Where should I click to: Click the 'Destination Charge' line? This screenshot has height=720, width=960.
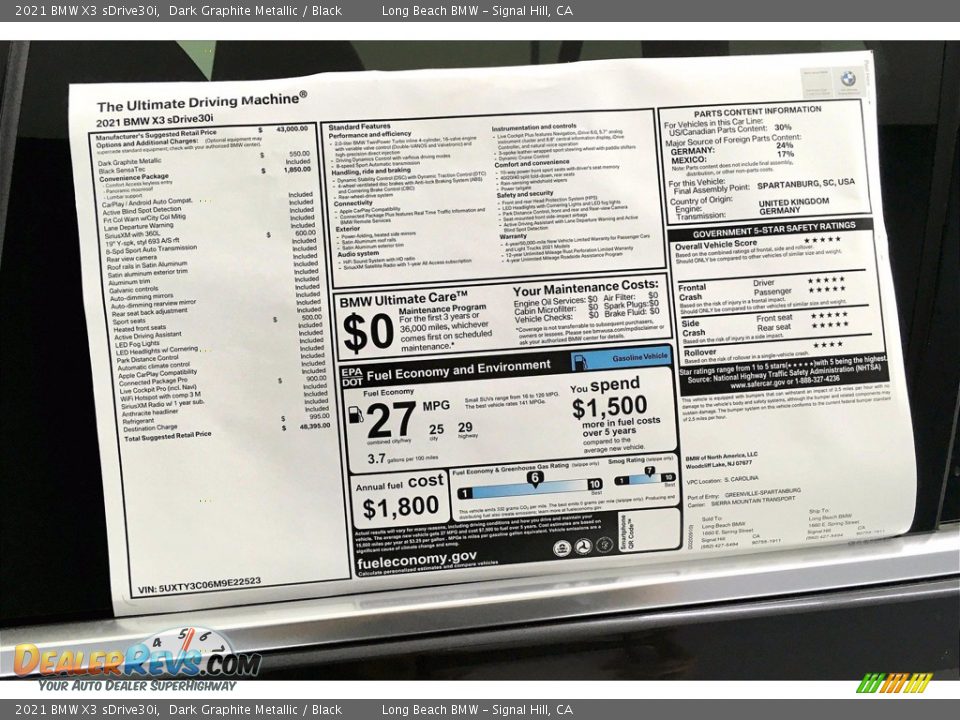(150, 428)
